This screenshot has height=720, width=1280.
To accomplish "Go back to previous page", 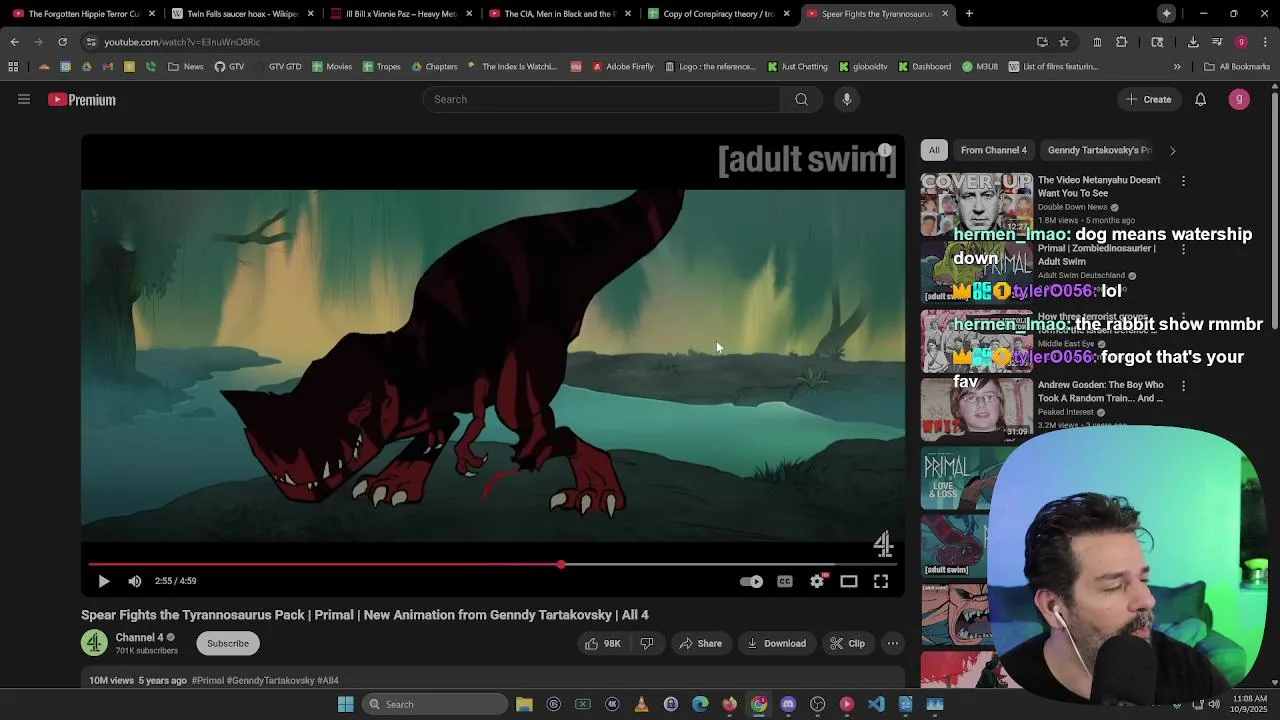I will tap(14, 42).
